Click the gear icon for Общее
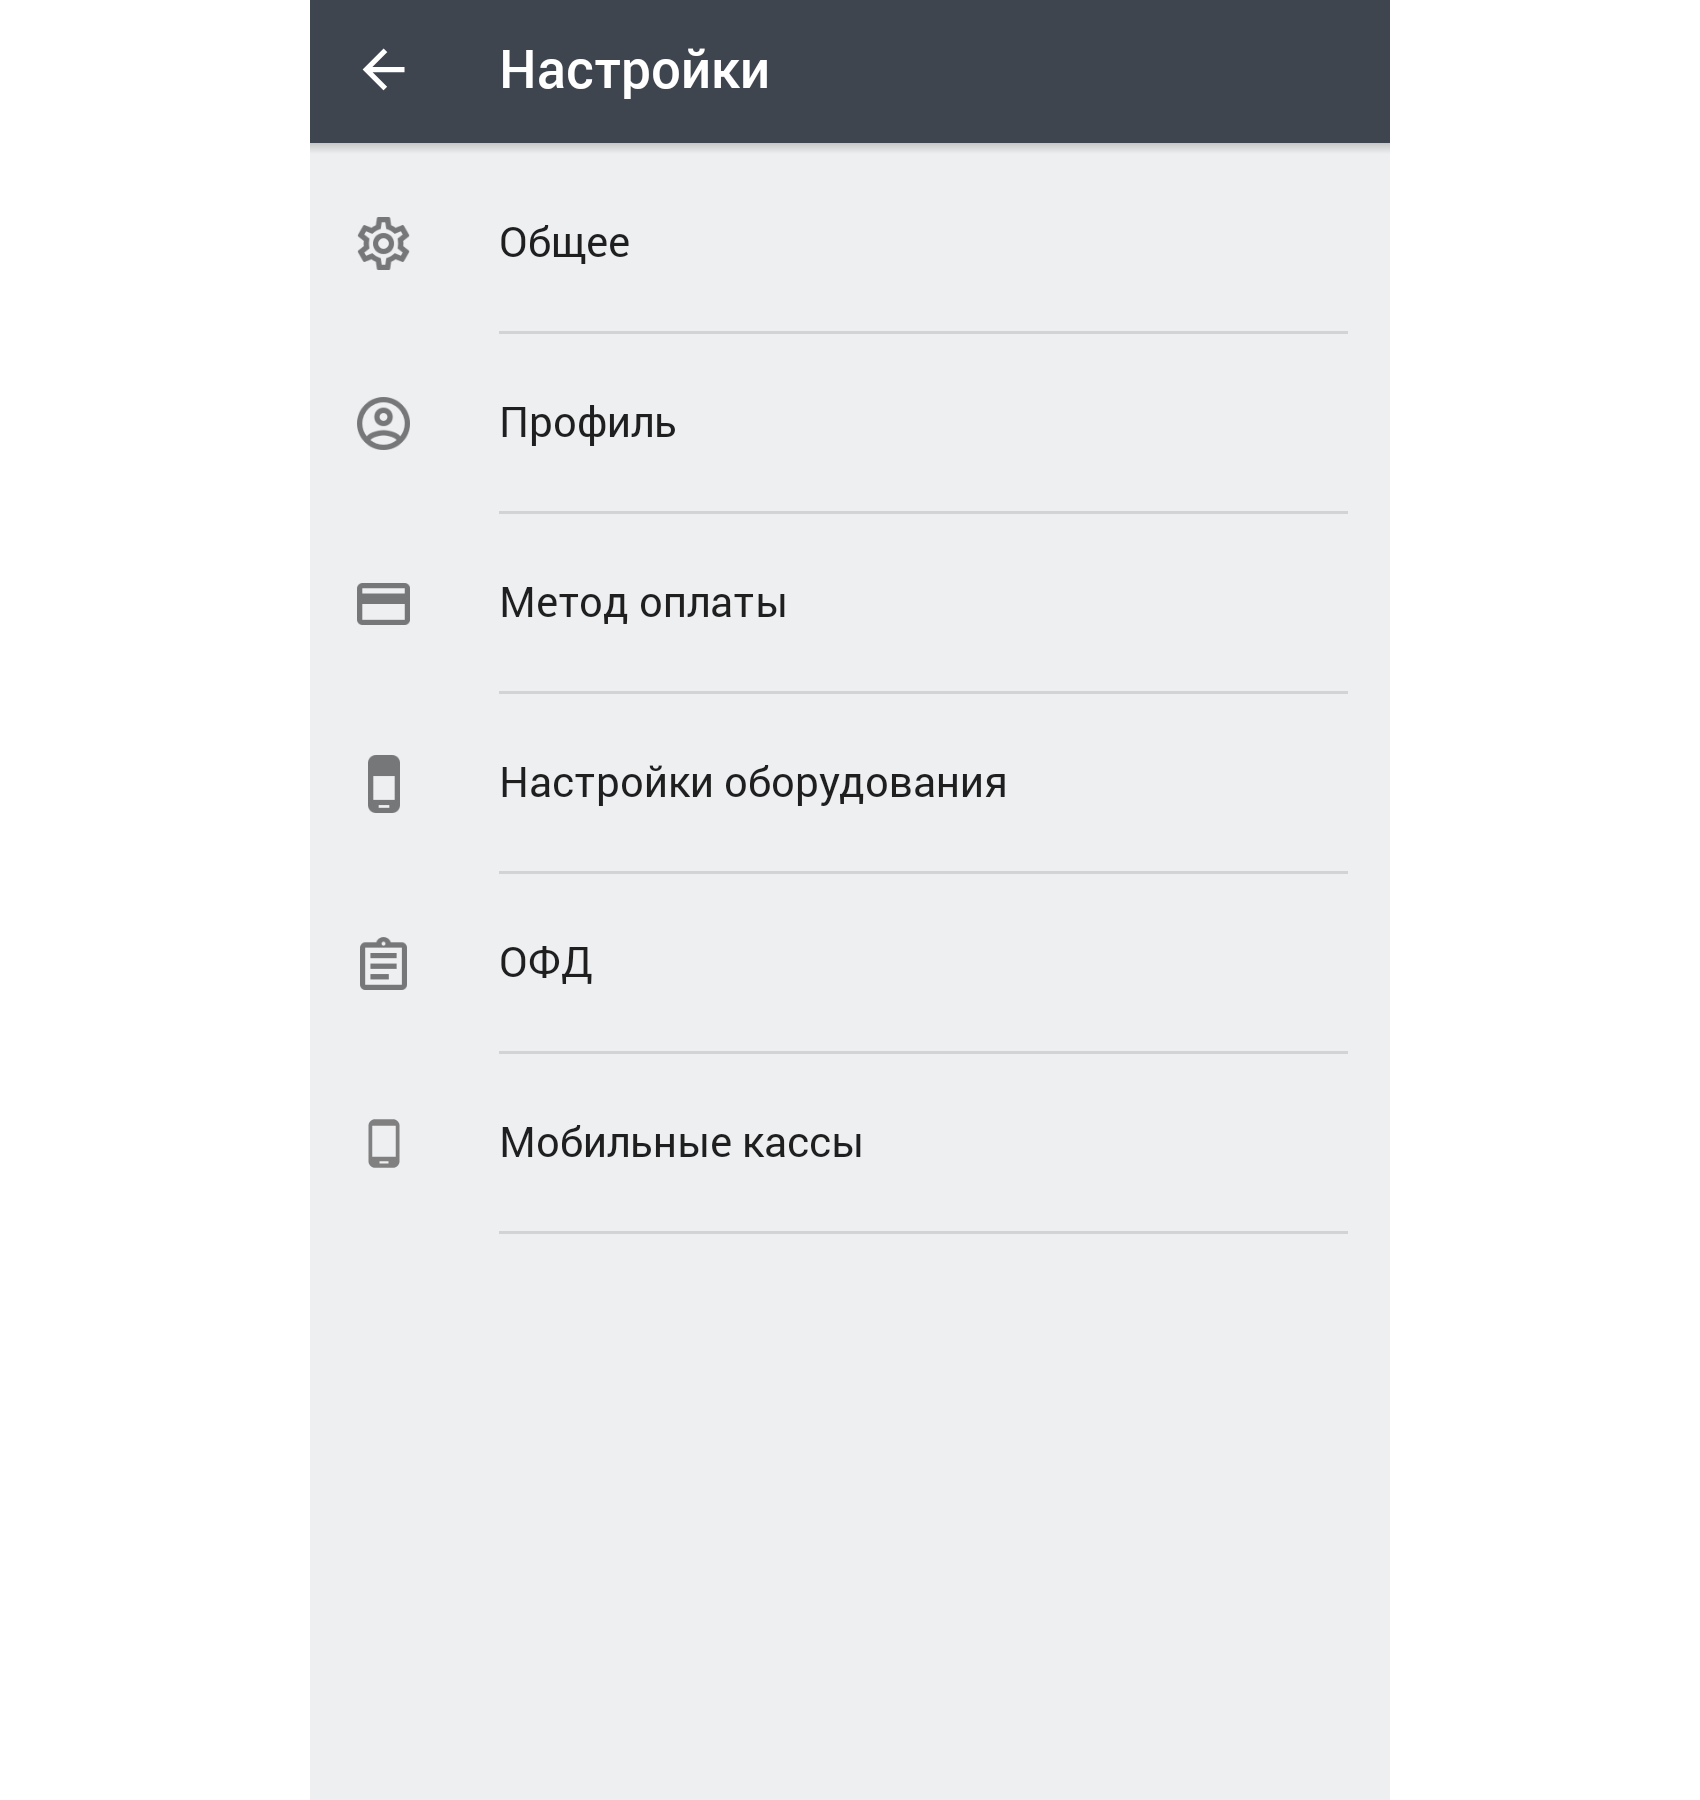 (x=383, y=243)
